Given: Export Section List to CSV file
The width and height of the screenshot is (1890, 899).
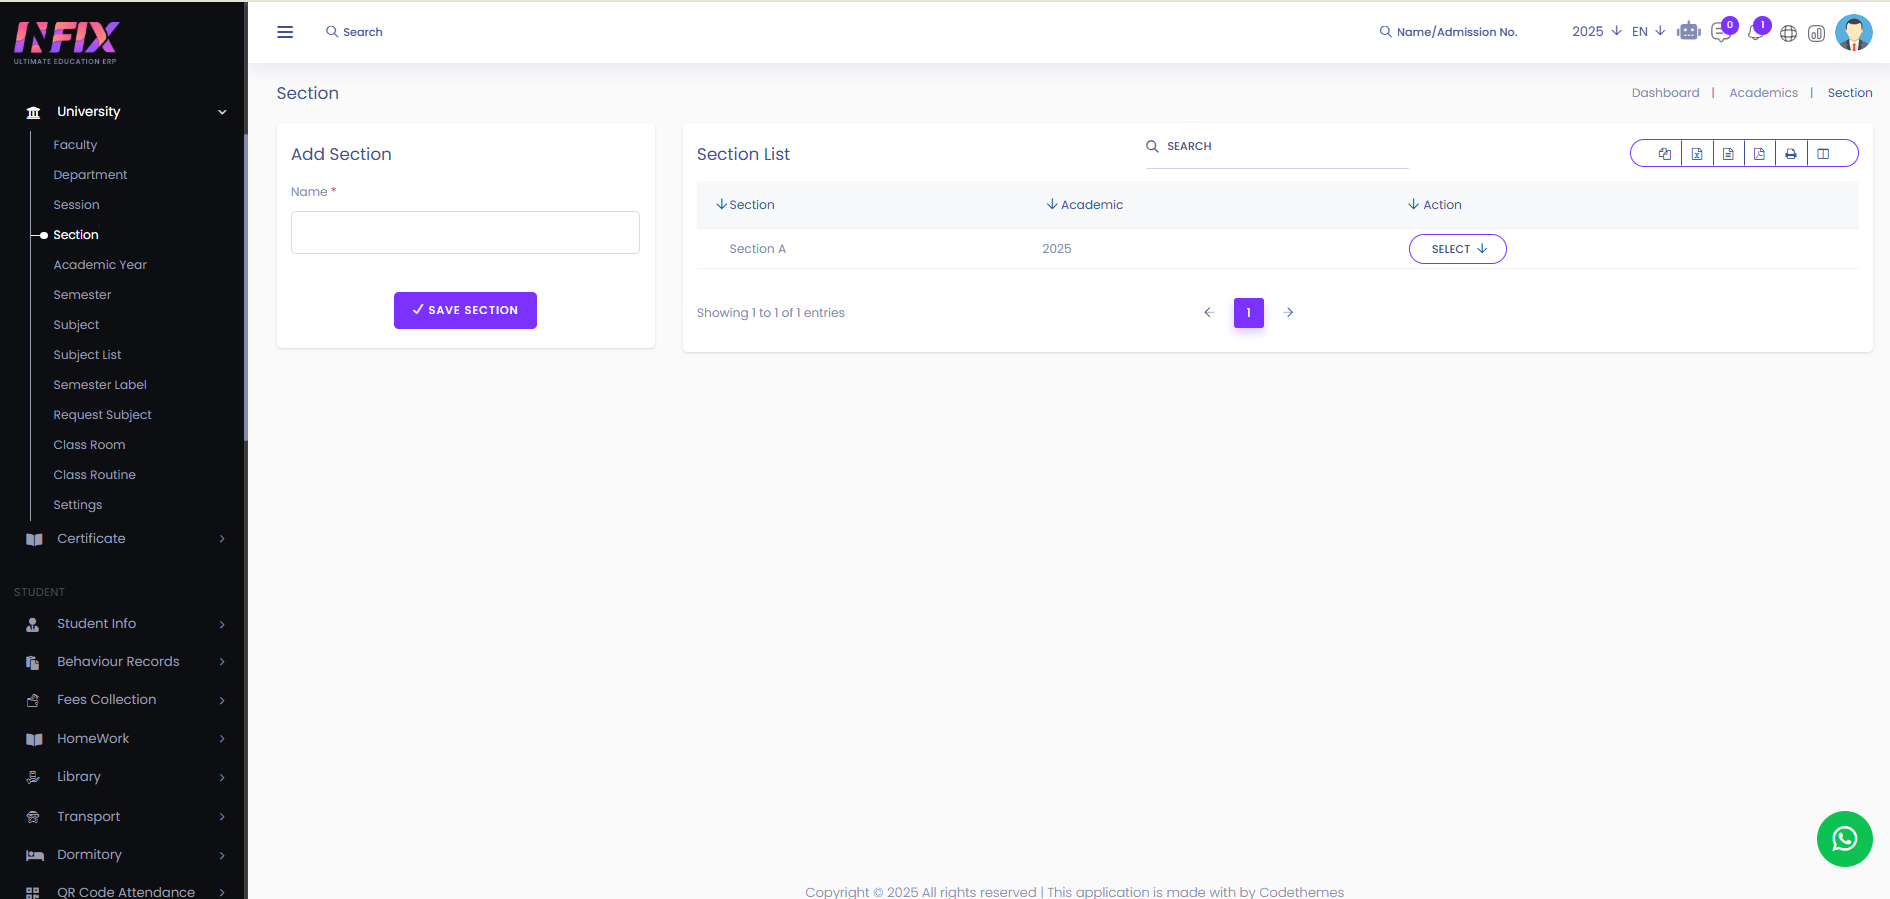Looking at the screenshot, I should pos(1728,153).
